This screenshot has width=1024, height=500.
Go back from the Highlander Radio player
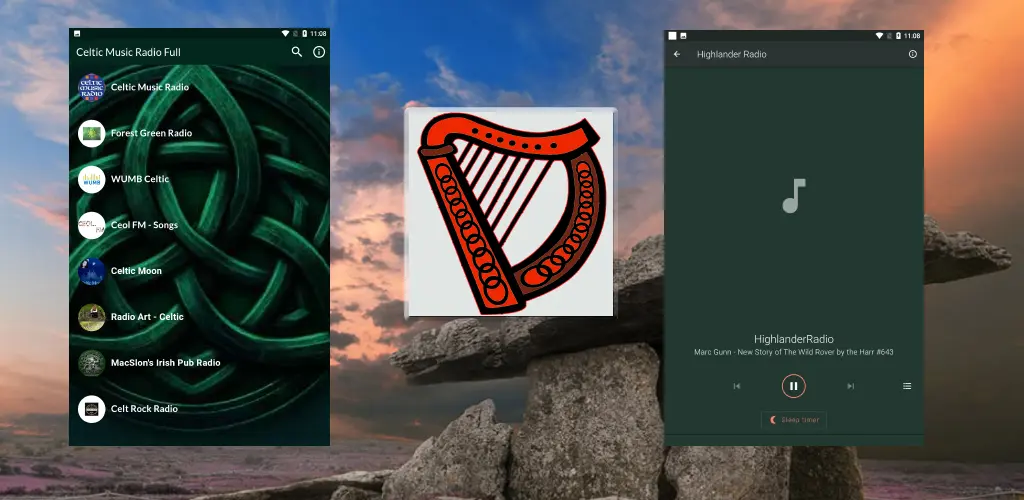click(x=677, y=54)
